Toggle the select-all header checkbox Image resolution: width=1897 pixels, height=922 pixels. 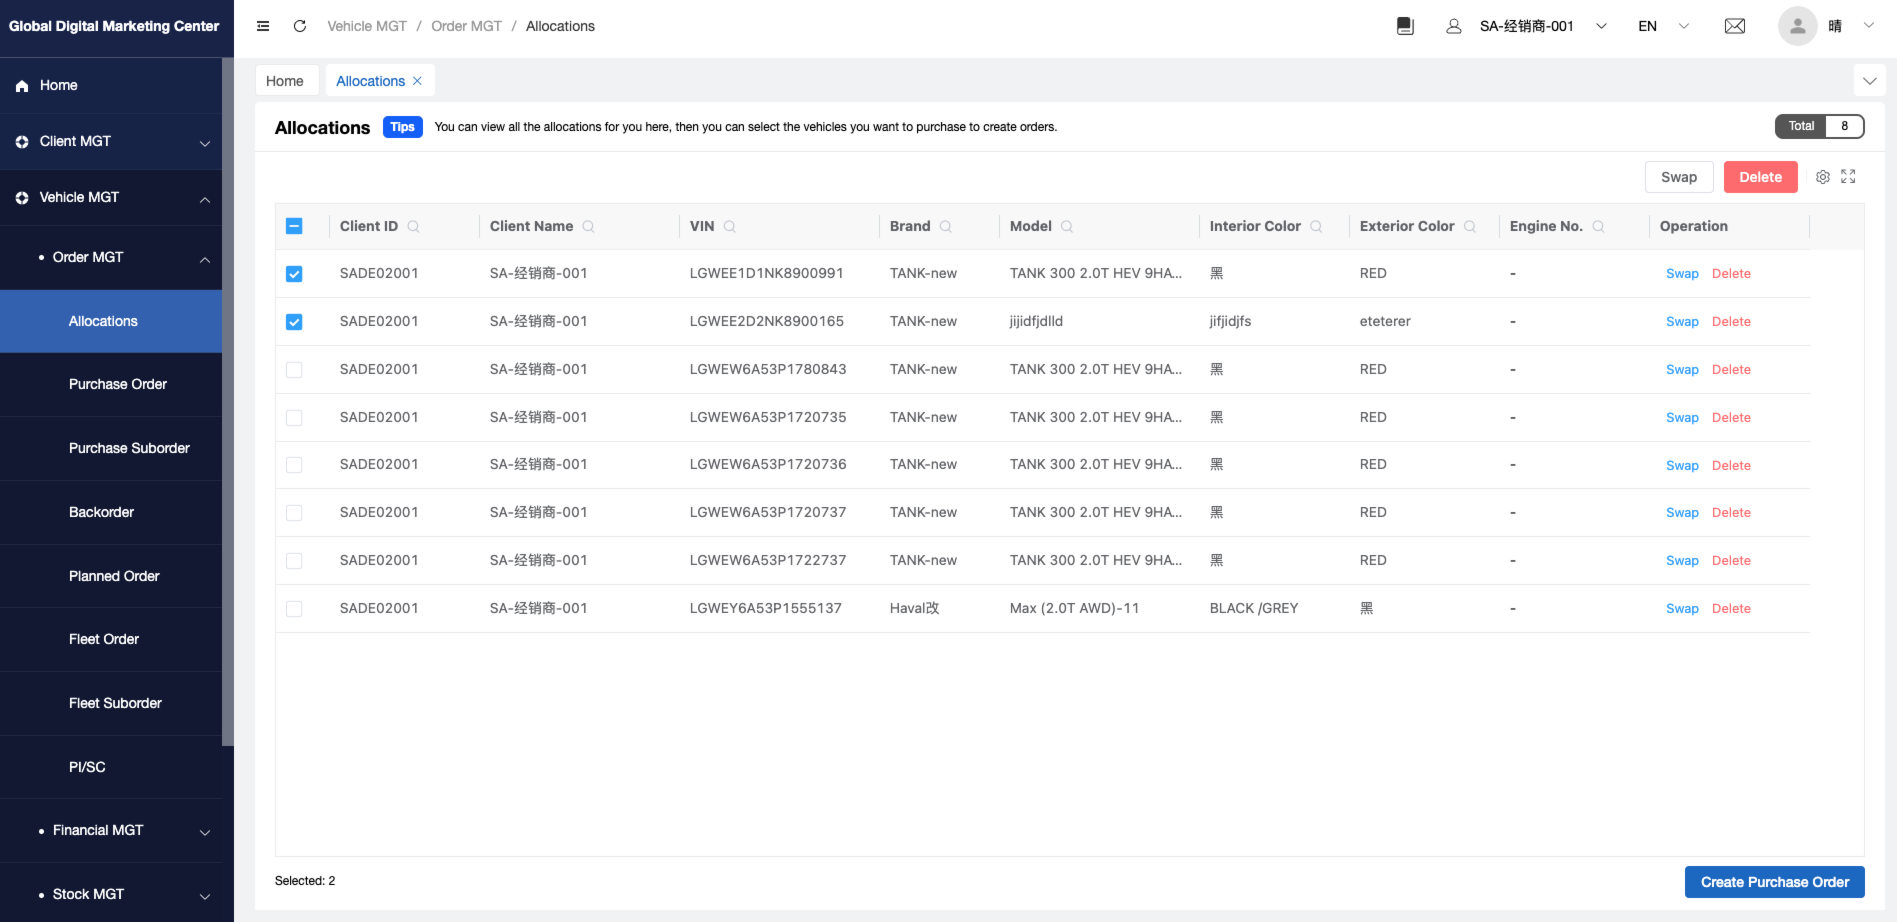[x=294, y=226]
